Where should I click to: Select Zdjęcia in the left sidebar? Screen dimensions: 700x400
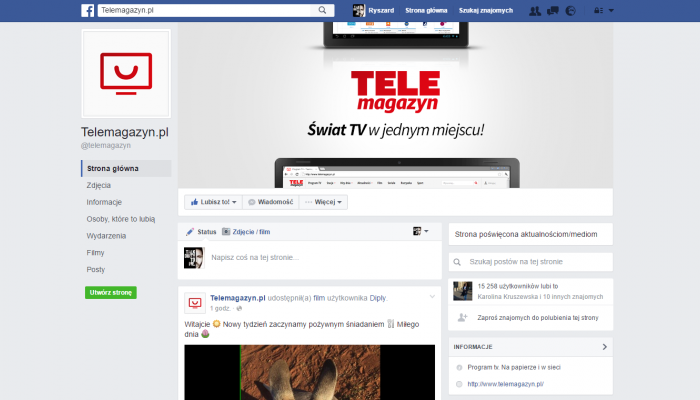coord(99,185)
